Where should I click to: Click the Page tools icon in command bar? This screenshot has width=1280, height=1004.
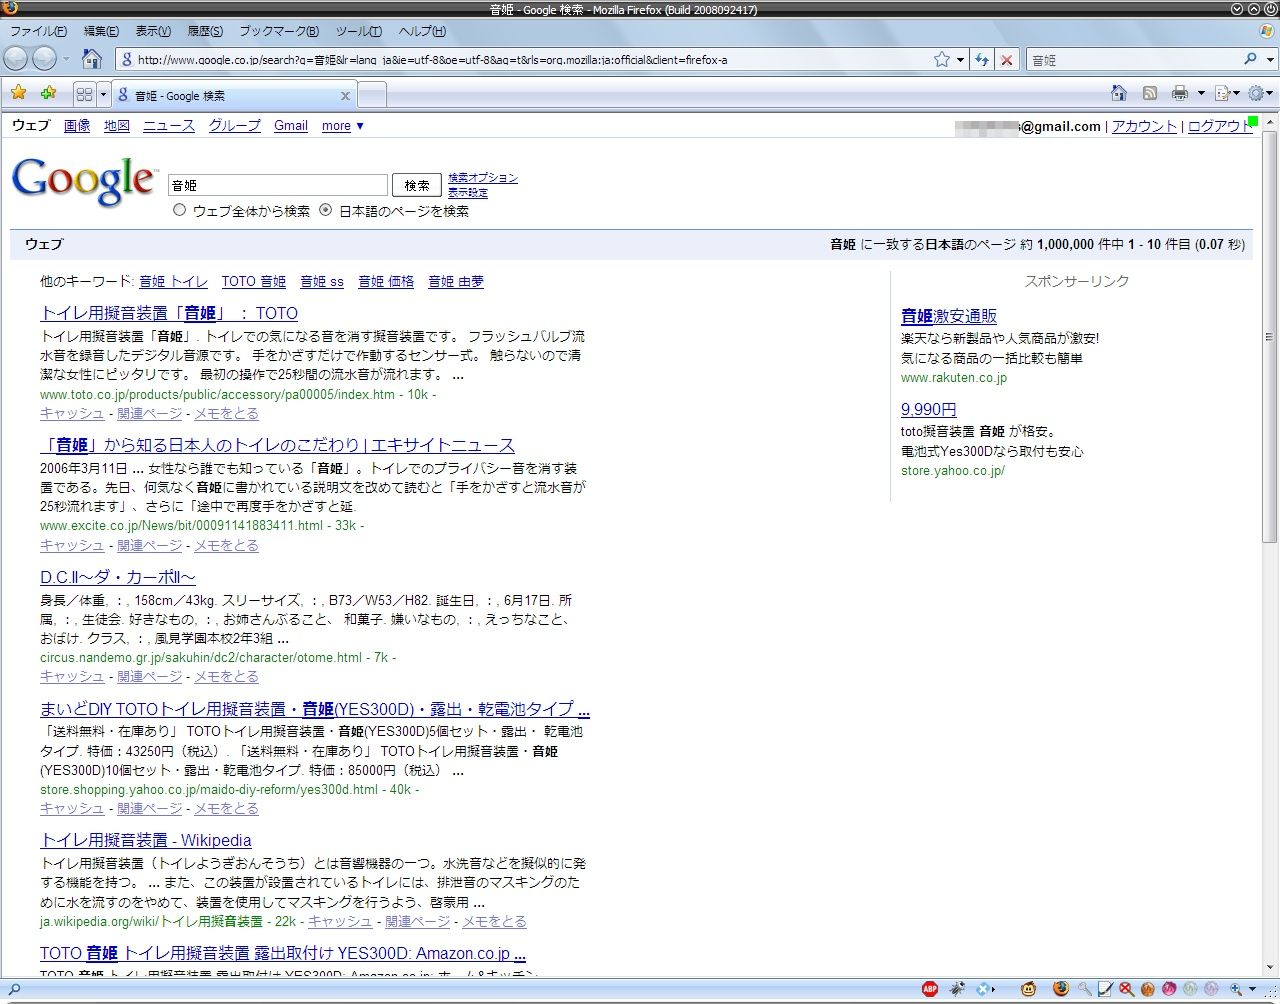(1222, 93)
